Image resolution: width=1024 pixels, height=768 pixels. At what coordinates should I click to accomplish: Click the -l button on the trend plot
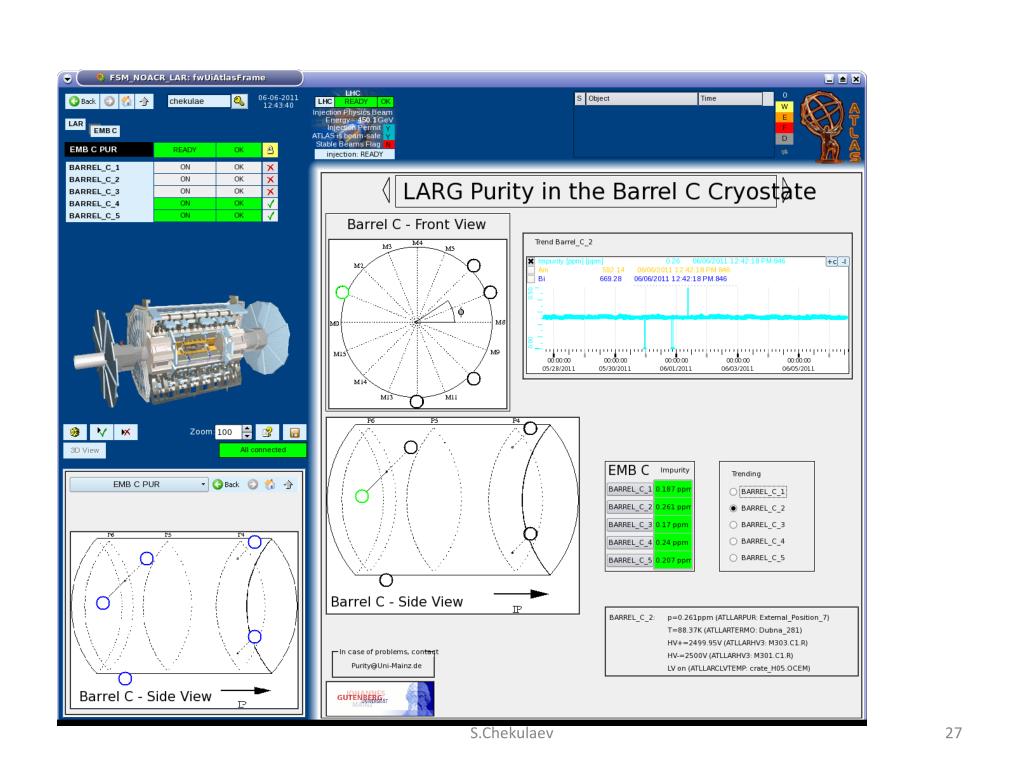(844, 261)
